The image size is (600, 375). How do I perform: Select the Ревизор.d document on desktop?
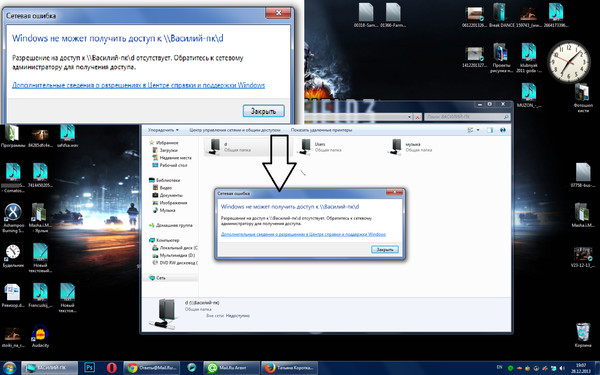tap(13, 295)
